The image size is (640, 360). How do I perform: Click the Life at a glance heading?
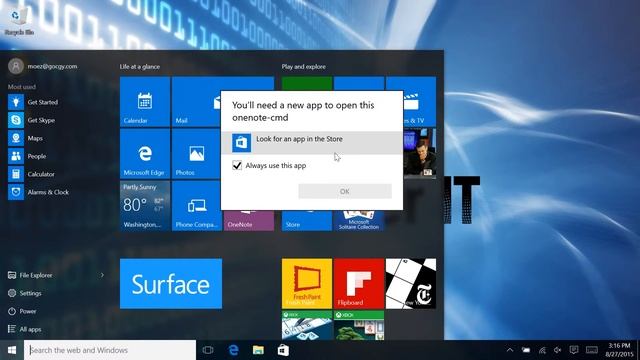140,67
